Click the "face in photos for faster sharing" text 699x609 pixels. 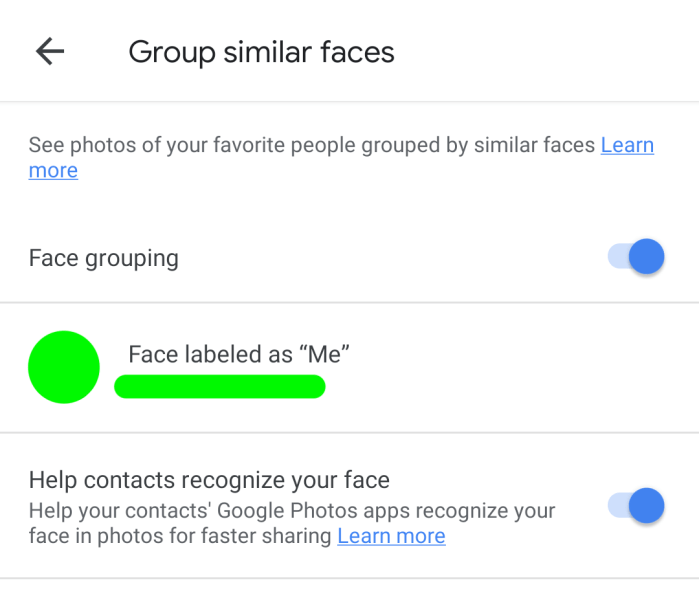pyautogui.click(x=181, y=537)
